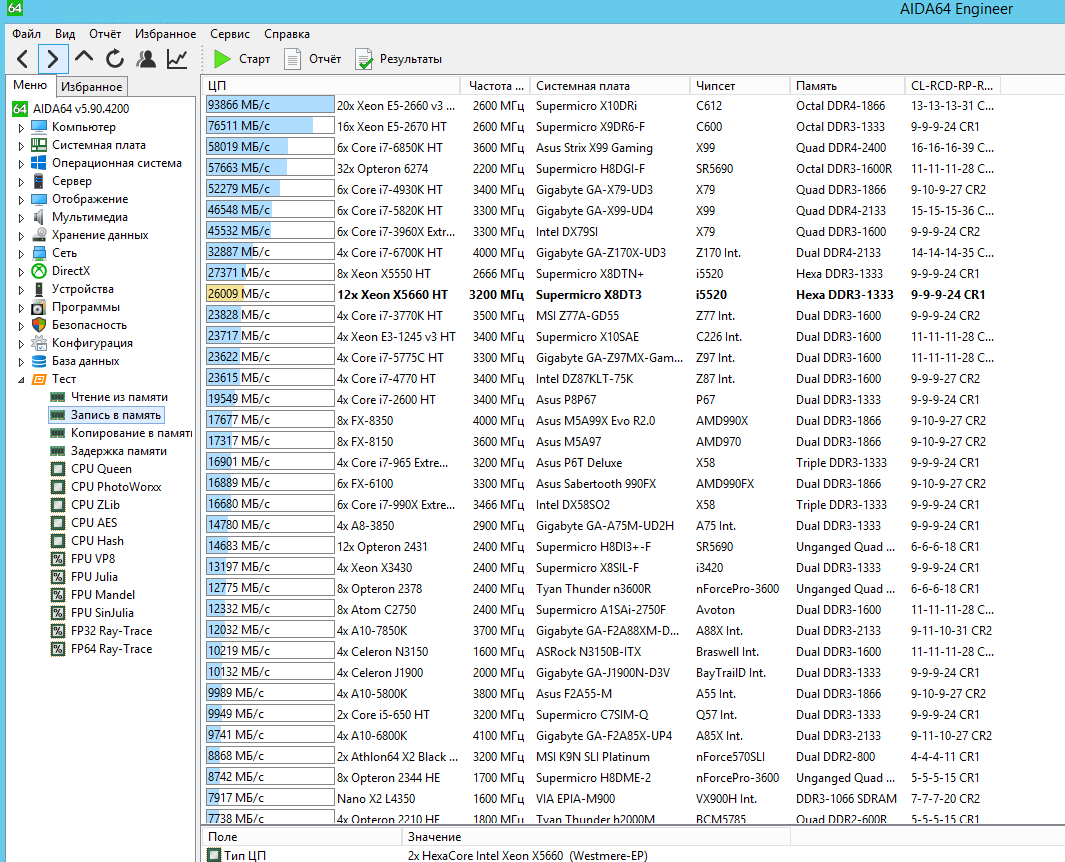This screenshot has height=862, width=1065.
Task: Click the Результаты toolbar label
Action: (x=411, y=59)
